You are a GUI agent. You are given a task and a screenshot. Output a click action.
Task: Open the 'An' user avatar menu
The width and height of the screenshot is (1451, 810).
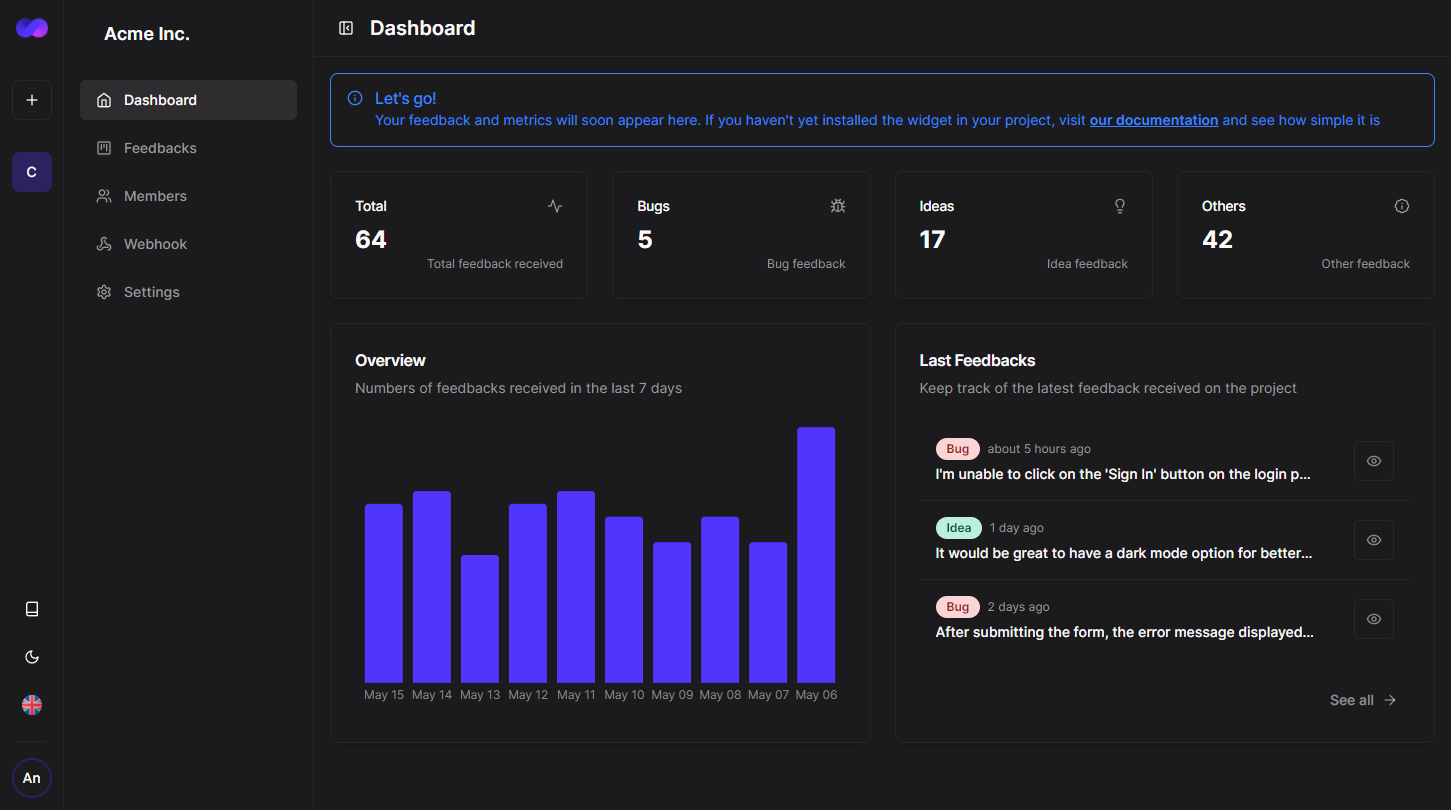[32, 778]
